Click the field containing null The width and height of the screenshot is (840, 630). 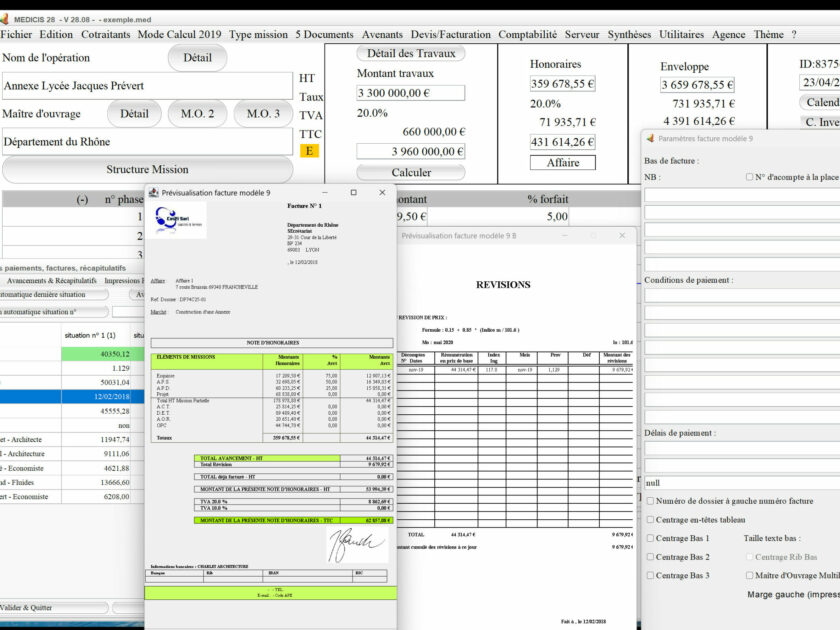(741, 483)
